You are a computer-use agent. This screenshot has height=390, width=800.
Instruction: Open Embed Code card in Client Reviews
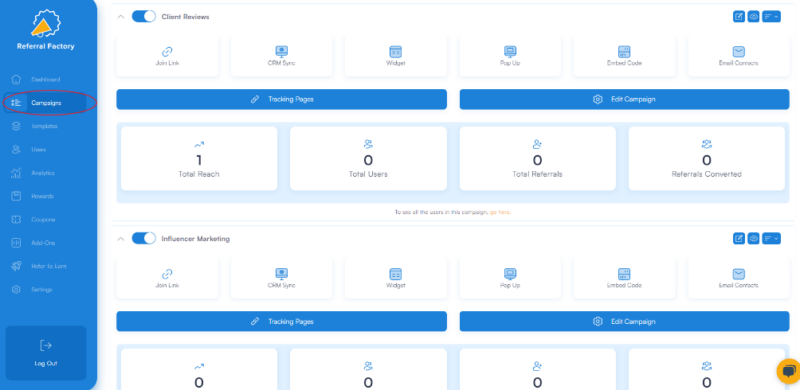pyautogui.click(x=624, y=56)
